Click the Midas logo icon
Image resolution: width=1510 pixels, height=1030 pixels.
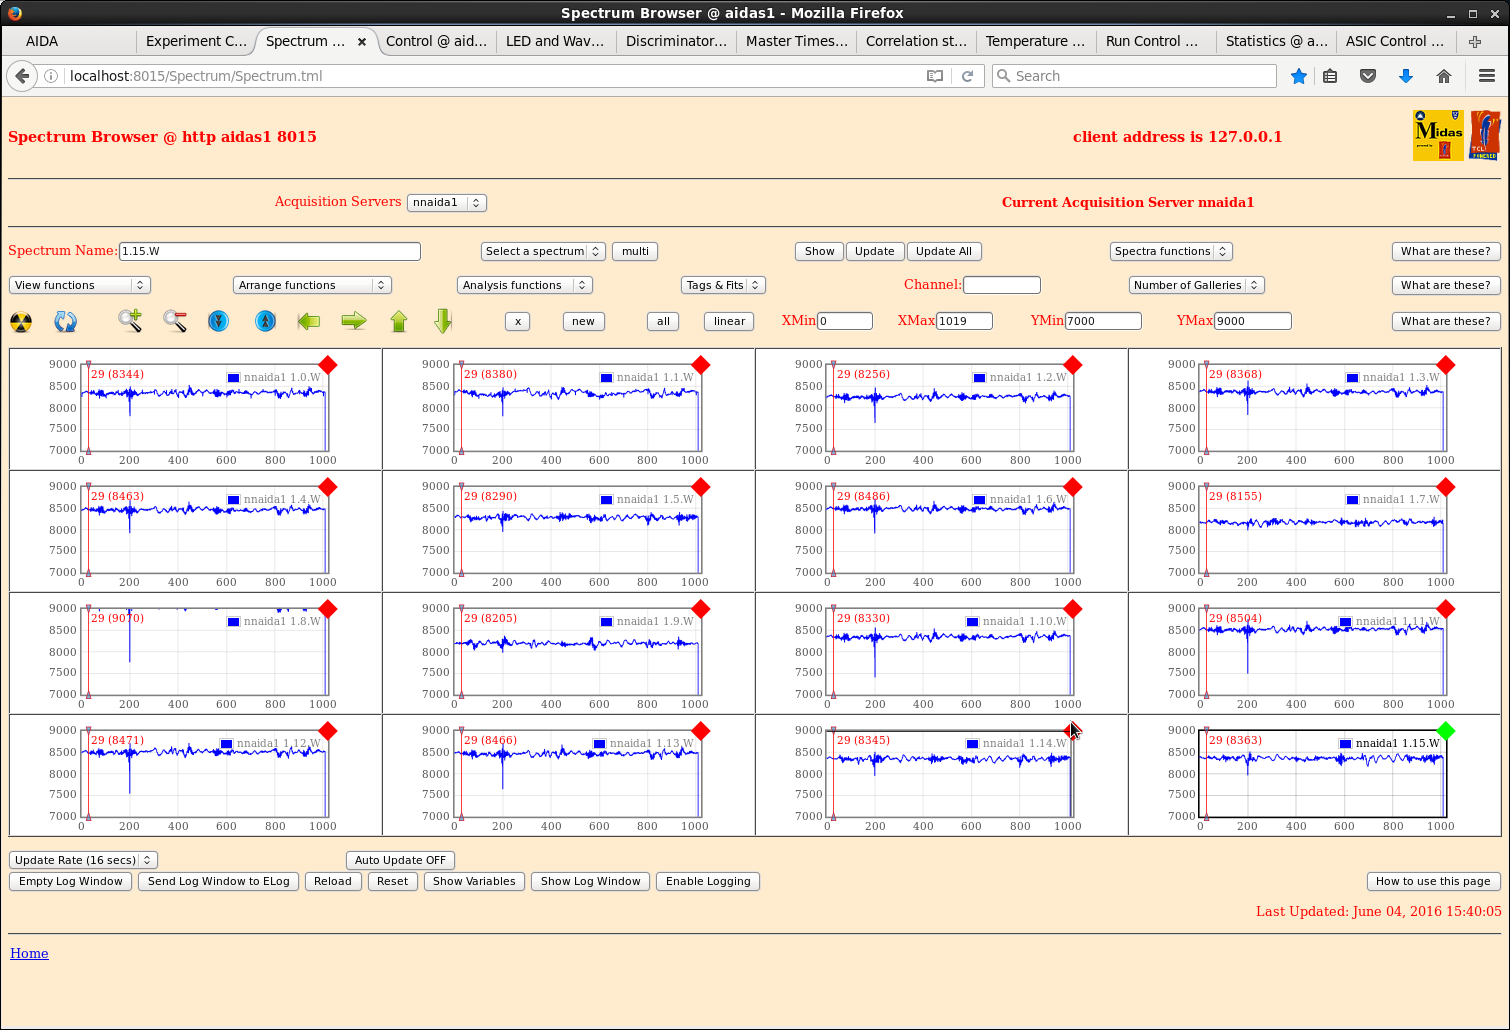[1438, 135]
